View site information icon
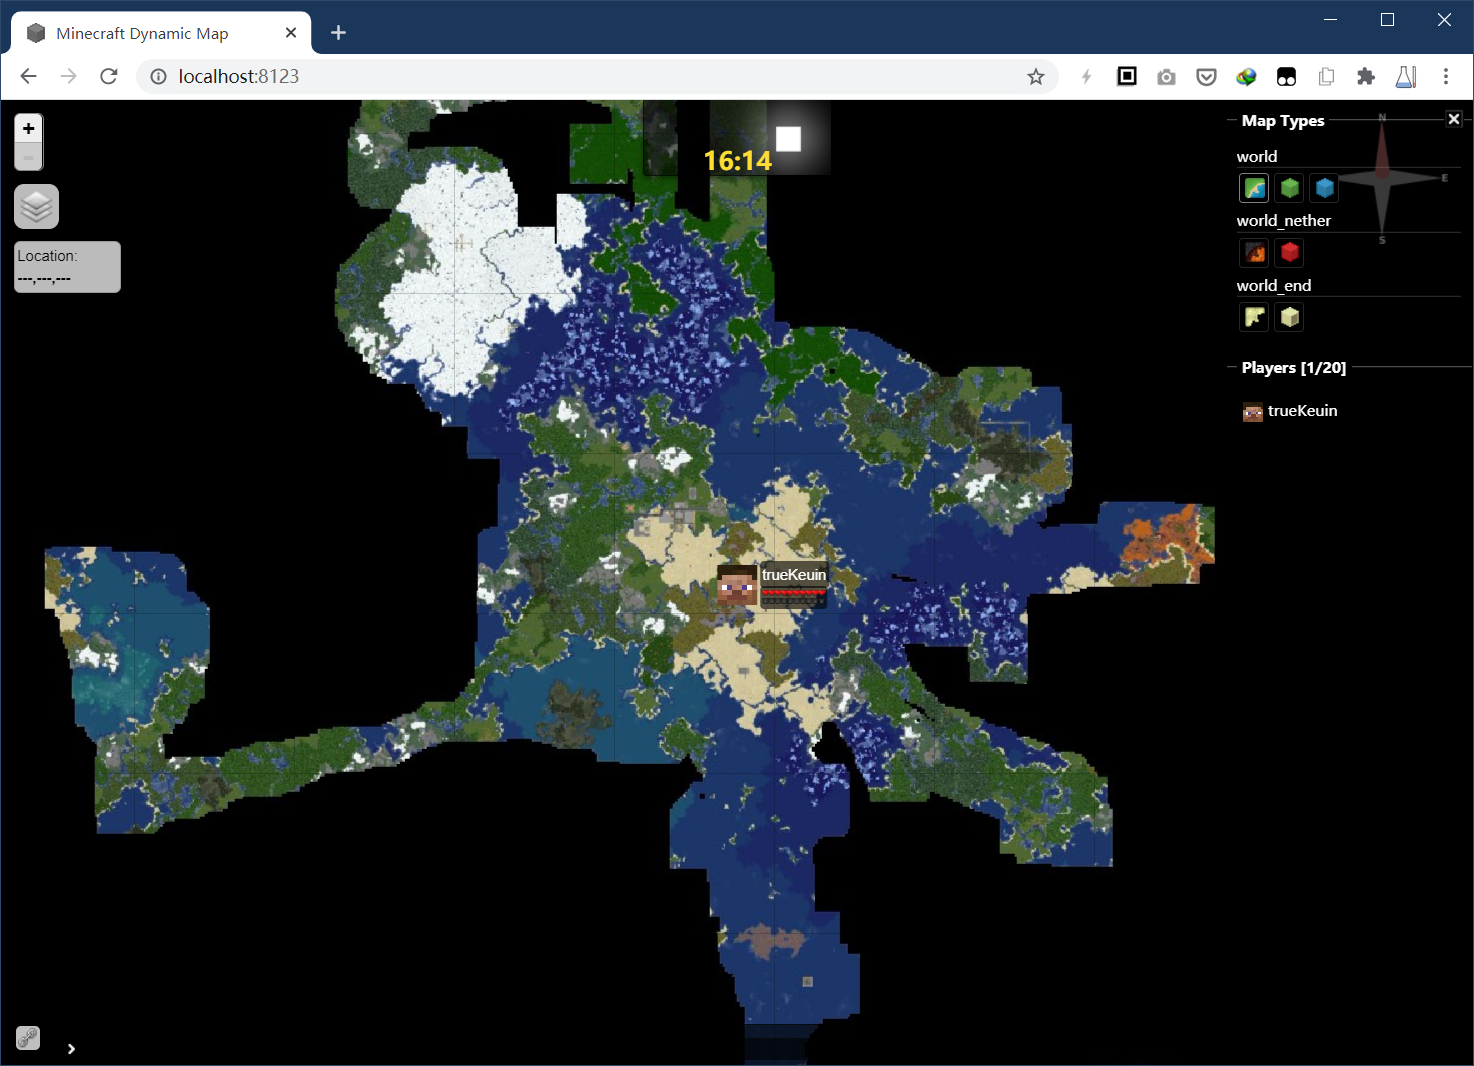Image resolution: width=1474 pixels, height=1066 pixels. click(x=158, y=77)
